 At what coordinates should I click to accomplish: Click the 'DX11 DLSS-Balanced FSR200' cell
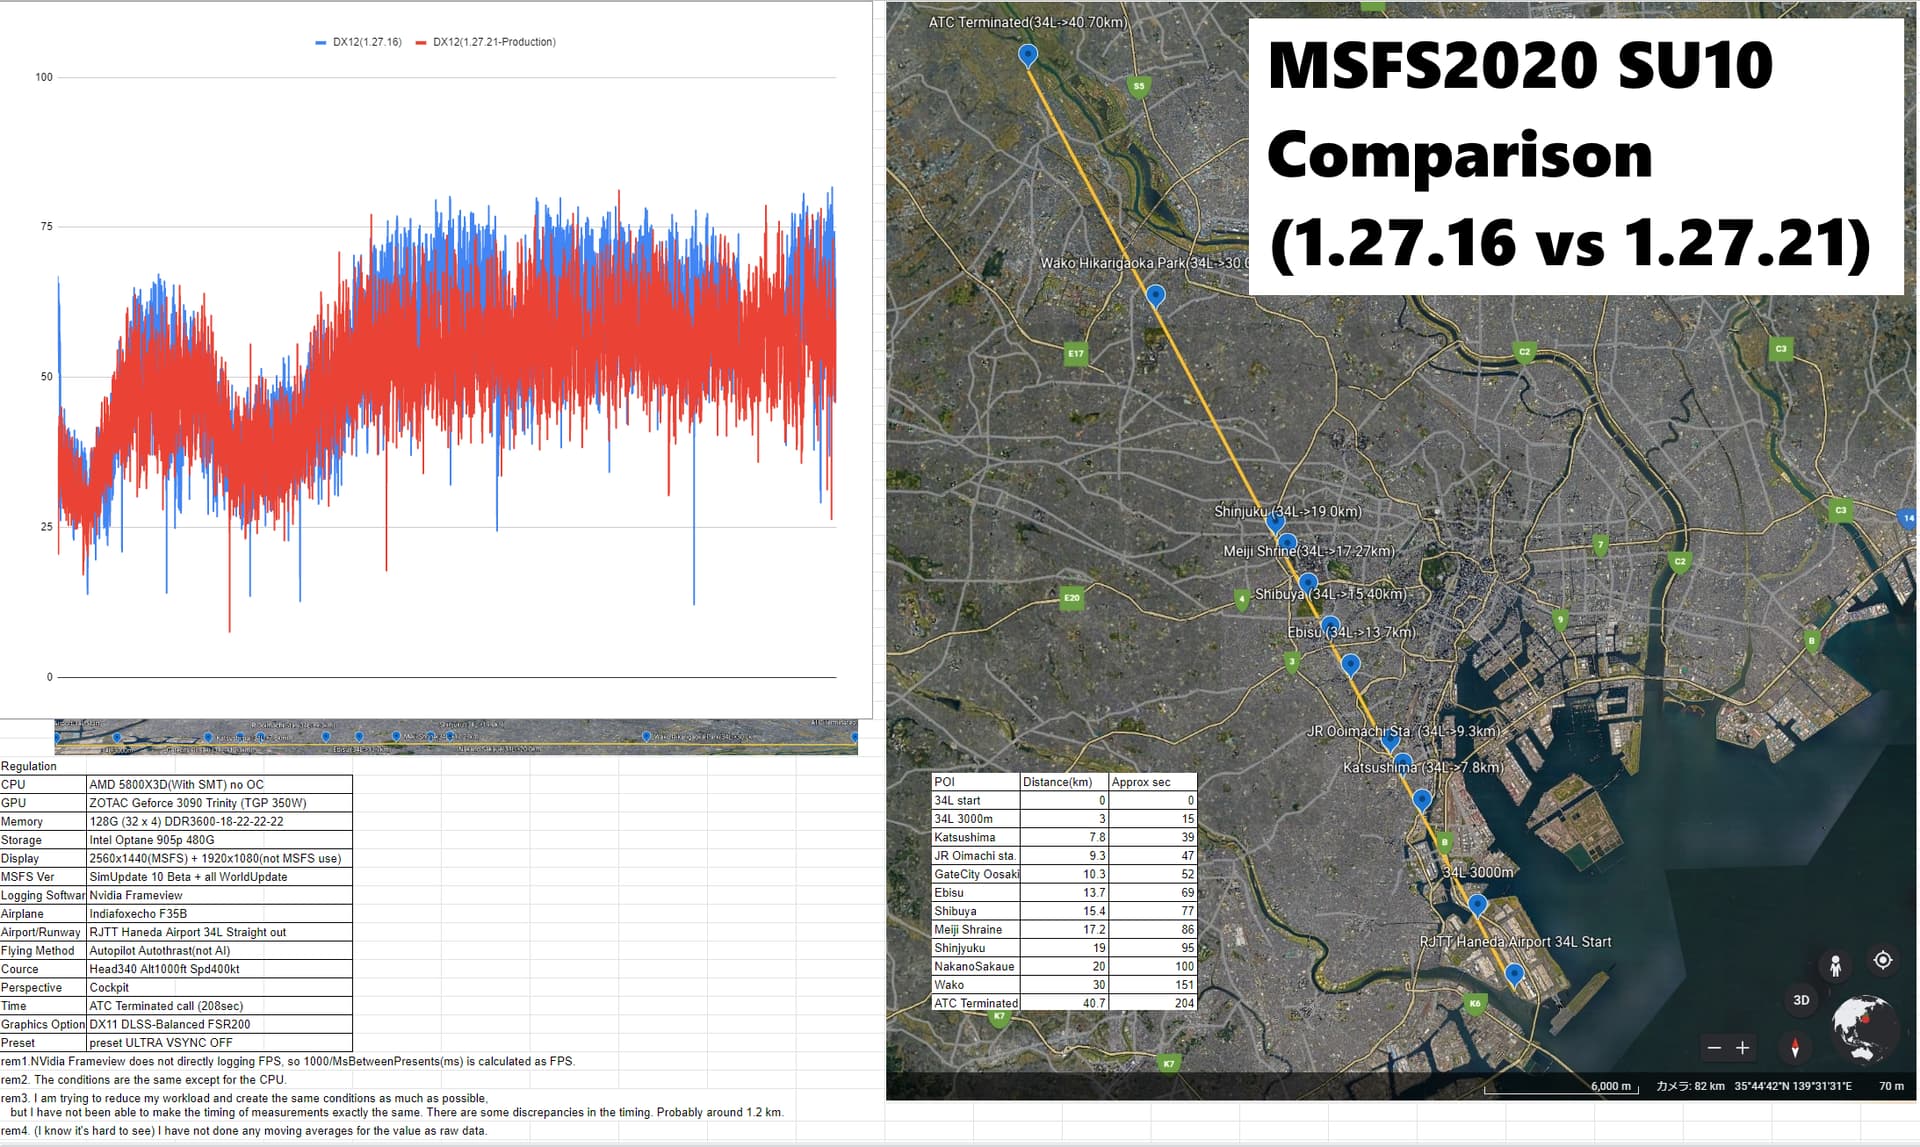click(x=220, y=1024)
